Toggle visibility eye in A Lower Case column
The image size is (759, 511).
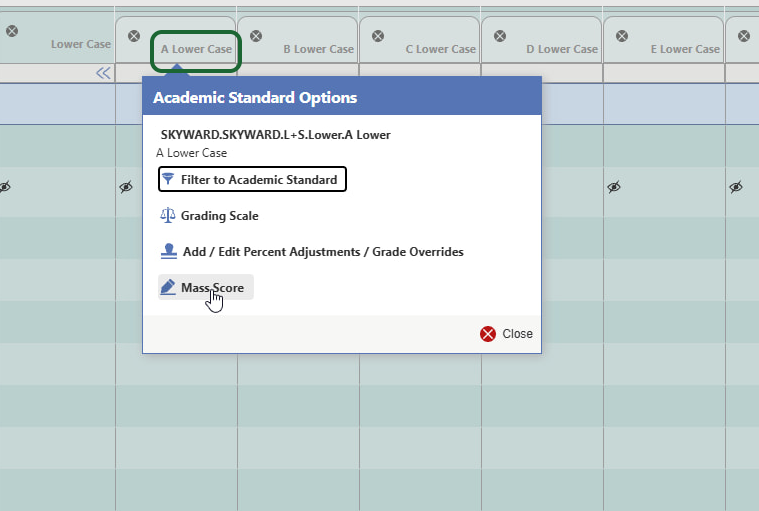click(x=126, y=187)
